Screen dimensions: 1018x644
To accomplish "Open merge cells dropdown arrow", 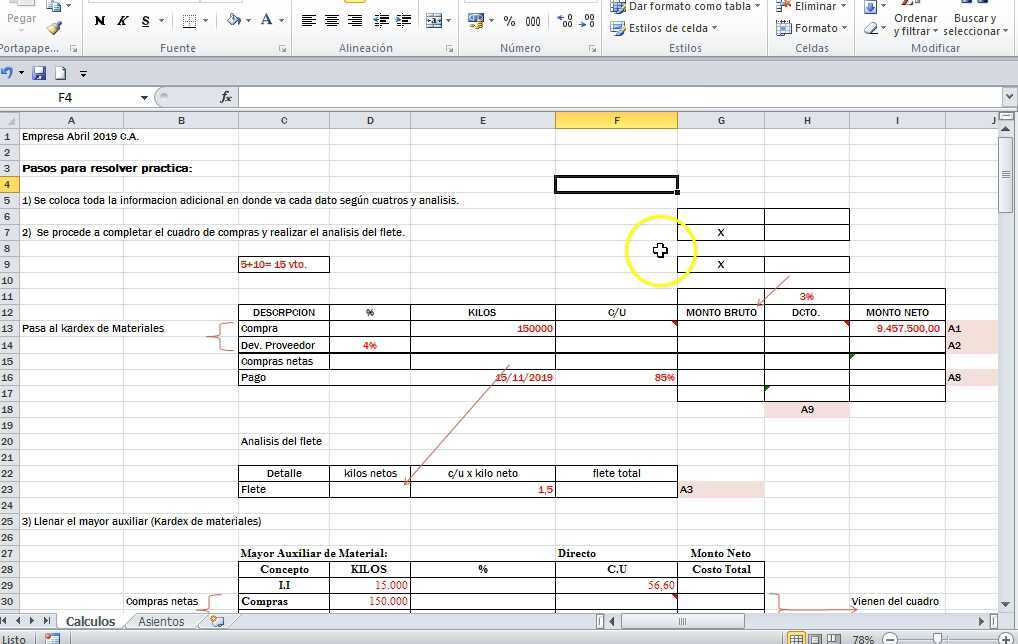I will 449,21.
